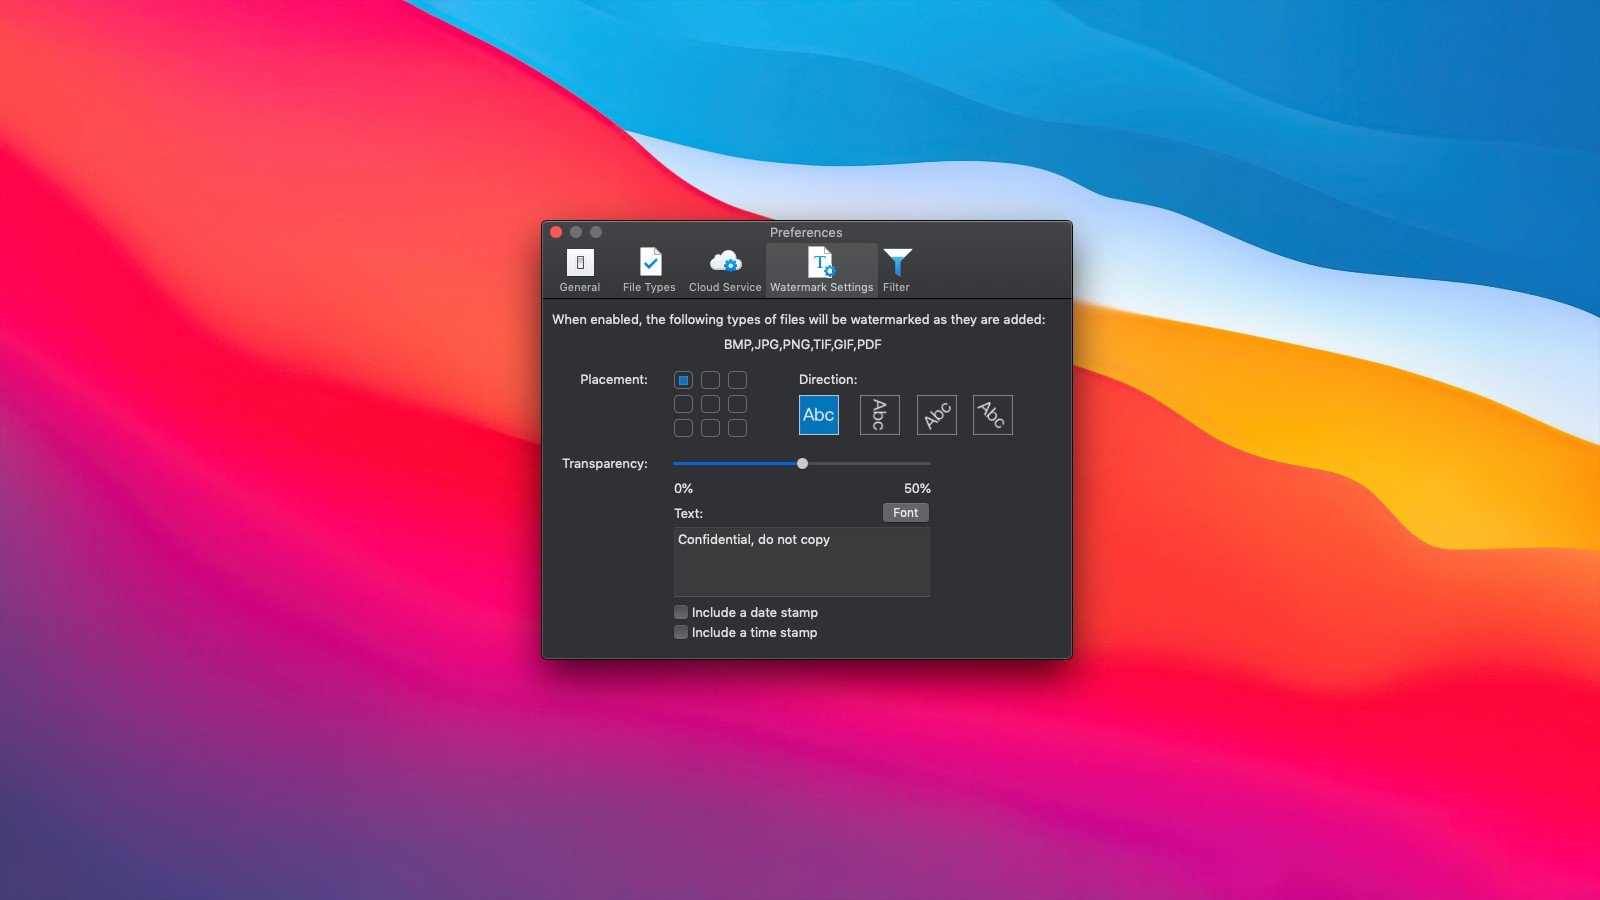Choose vertical rotated Abc direction
Viewport: 1600px width, 900px height.
click(x=879, y=415)
